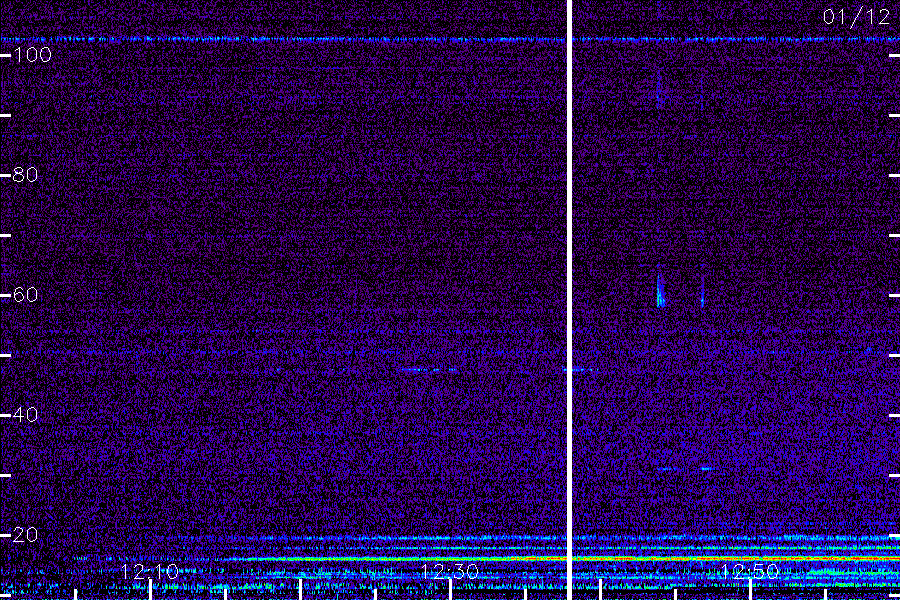Click the white vertical time marker line
Viewport: 900px width, 600px height.
569,300
